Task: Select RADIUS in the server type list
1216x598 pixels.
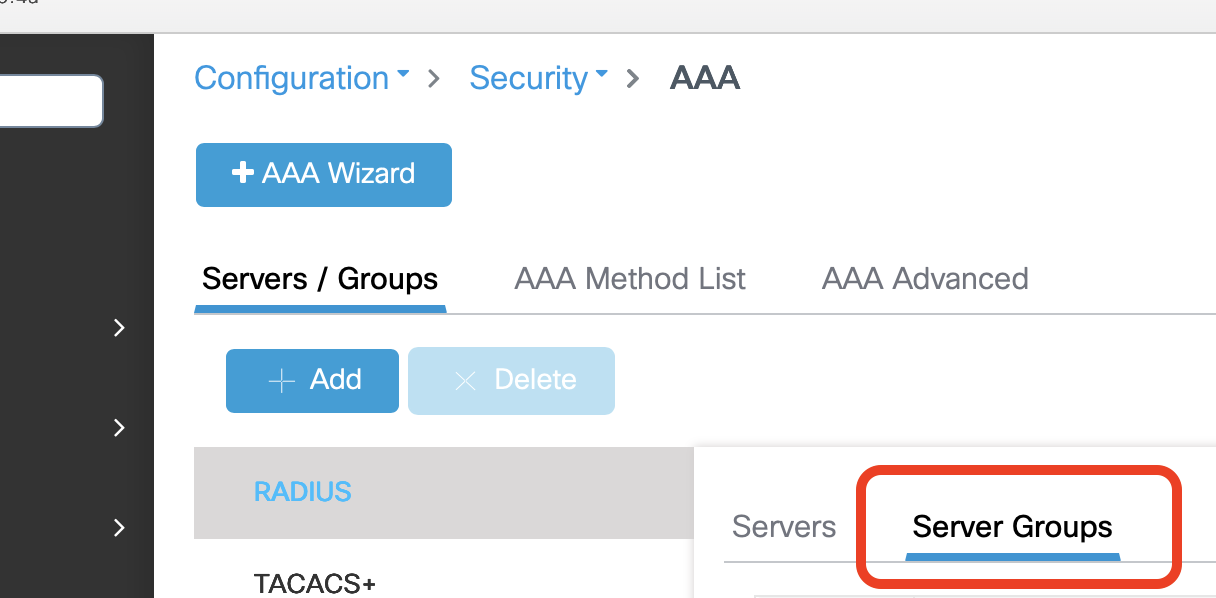Action: tap(302, 492)
